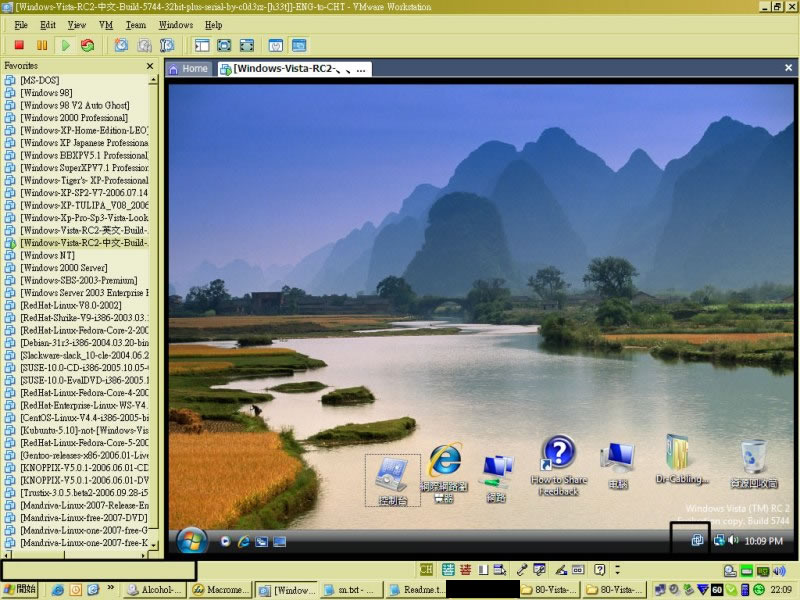Click the Vista taskbar clock 10:09 PM
This screenshot has width=800, height=600.
point(763,541)
